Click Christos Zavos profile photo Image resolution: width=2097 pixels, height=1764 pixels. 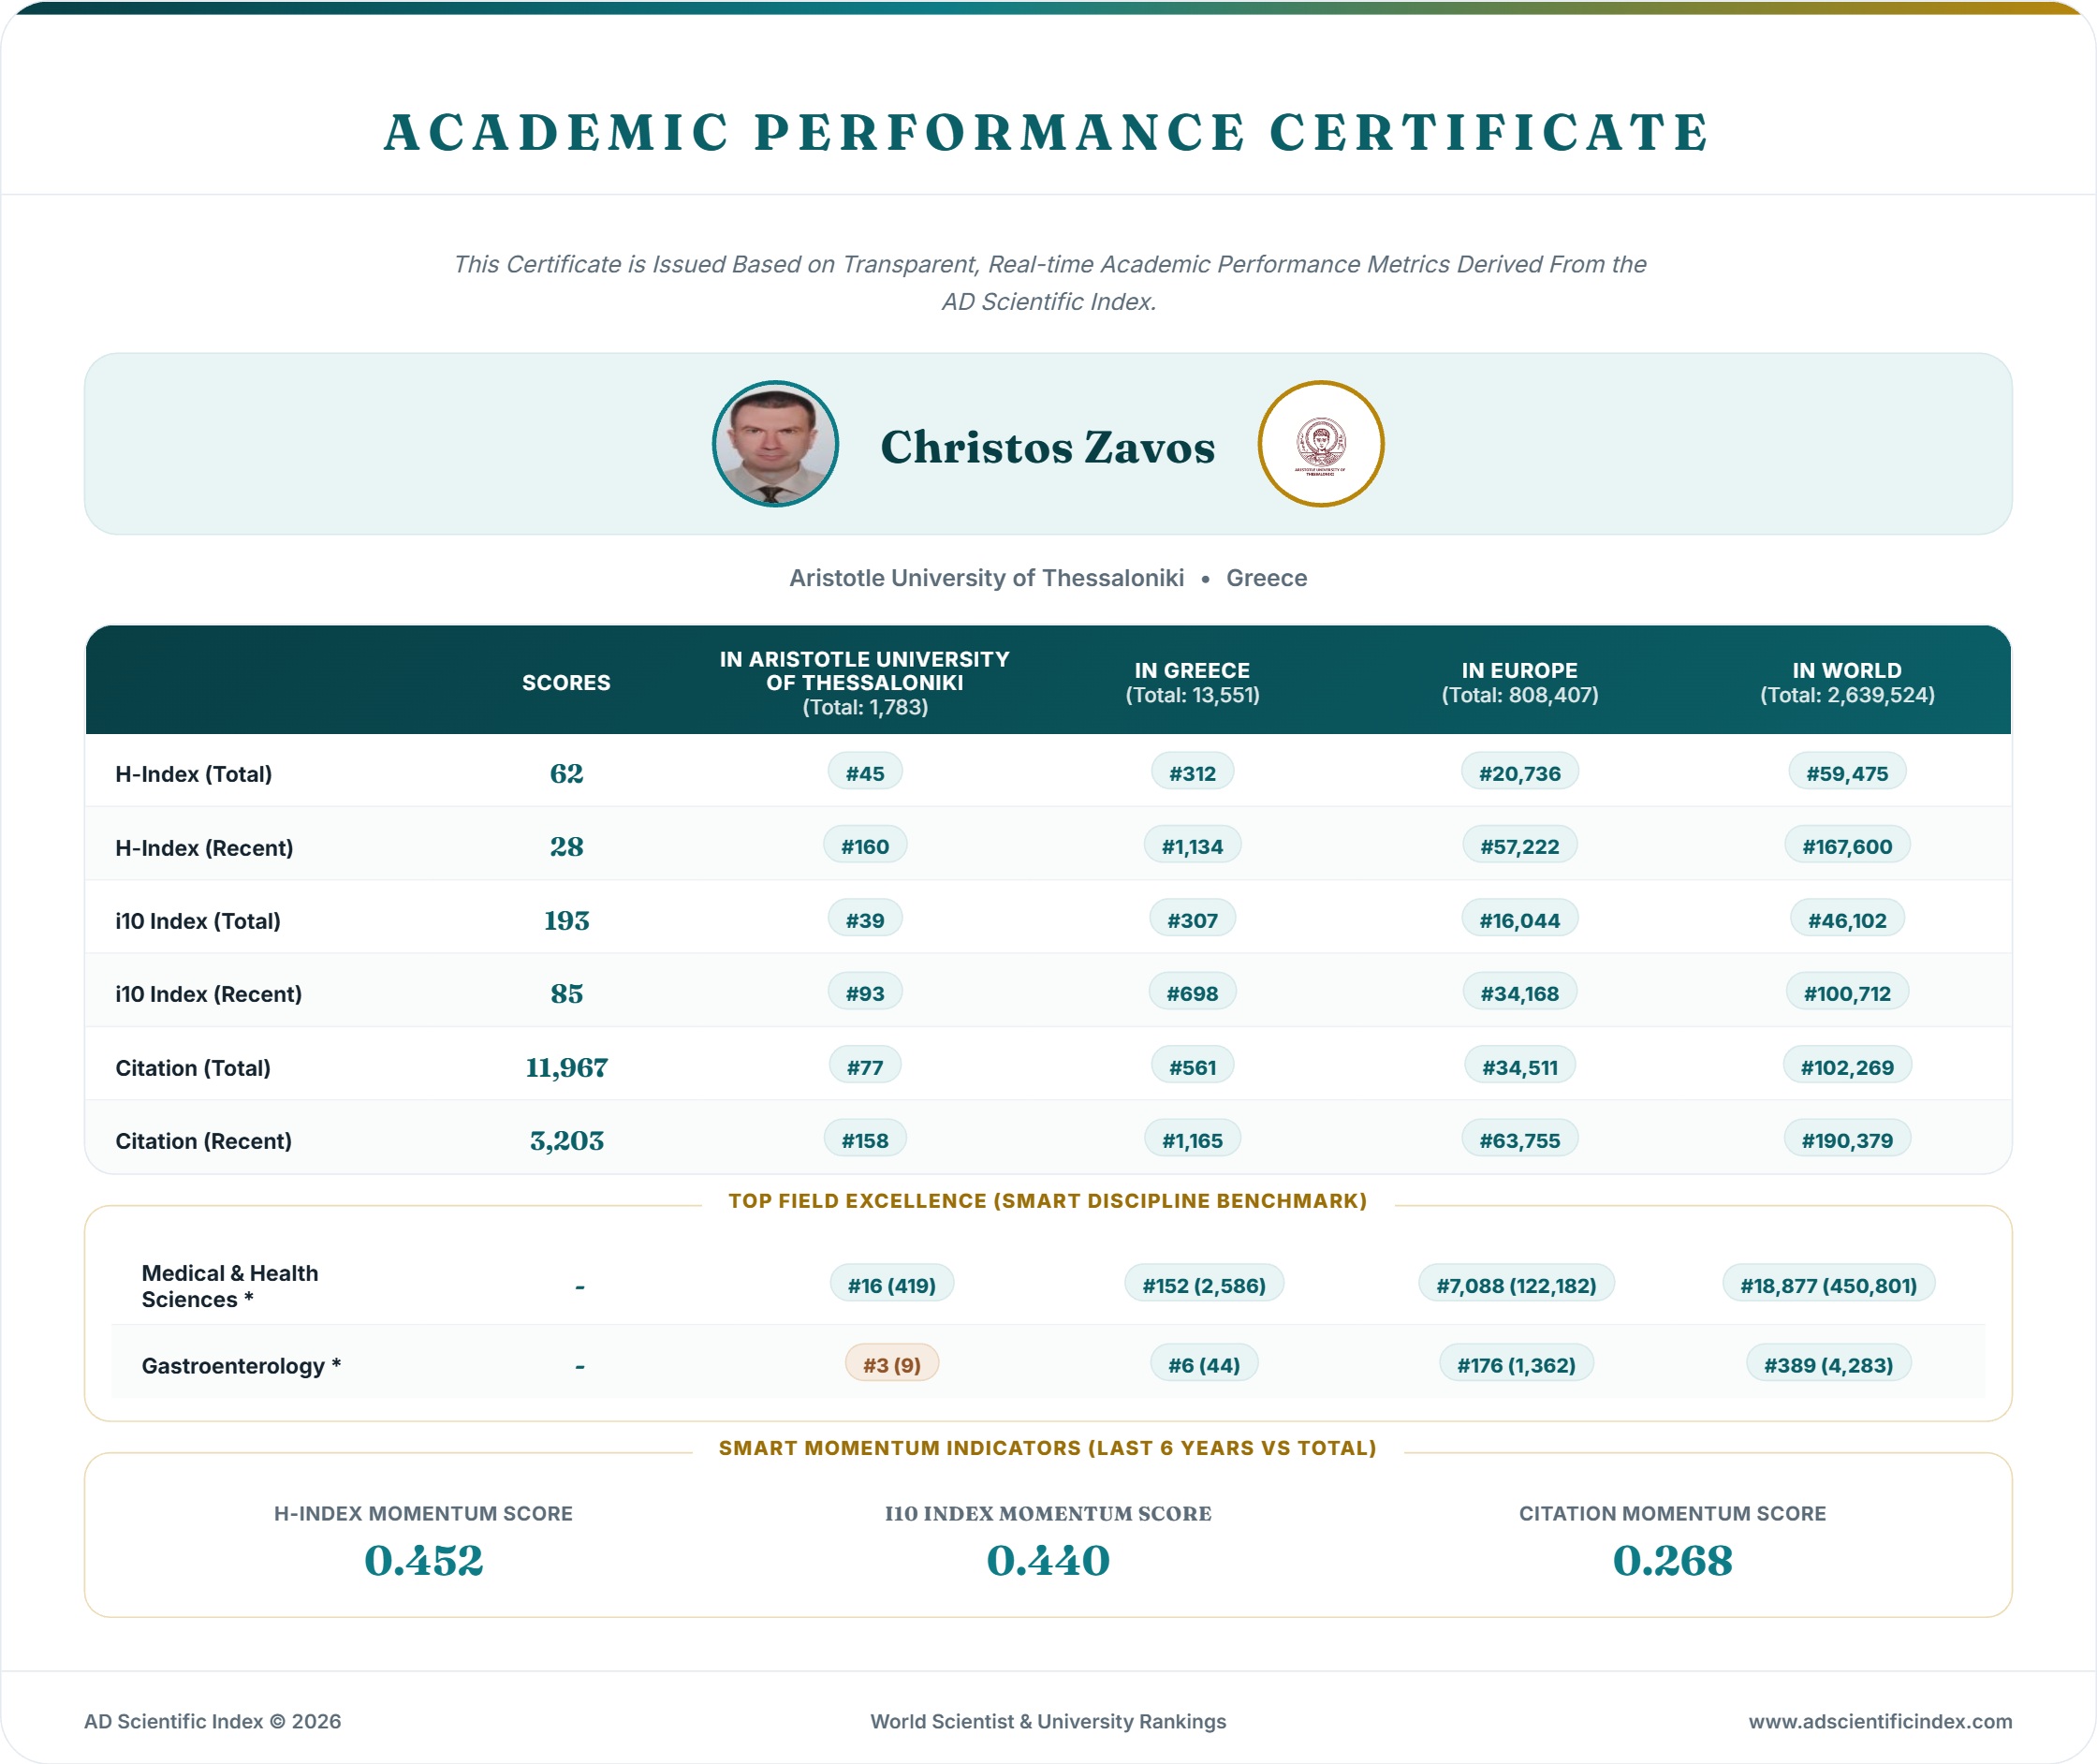click(775, 444)
